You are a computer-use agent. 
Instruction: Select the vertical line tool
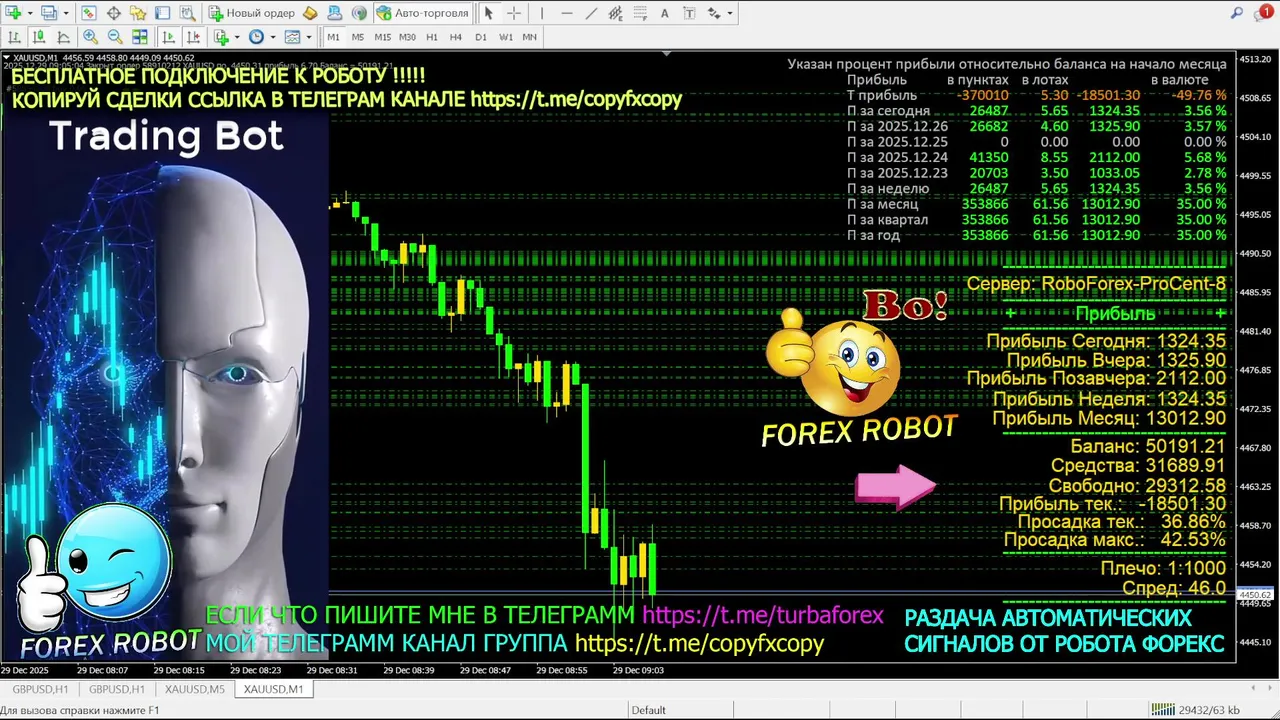(541, 13)
